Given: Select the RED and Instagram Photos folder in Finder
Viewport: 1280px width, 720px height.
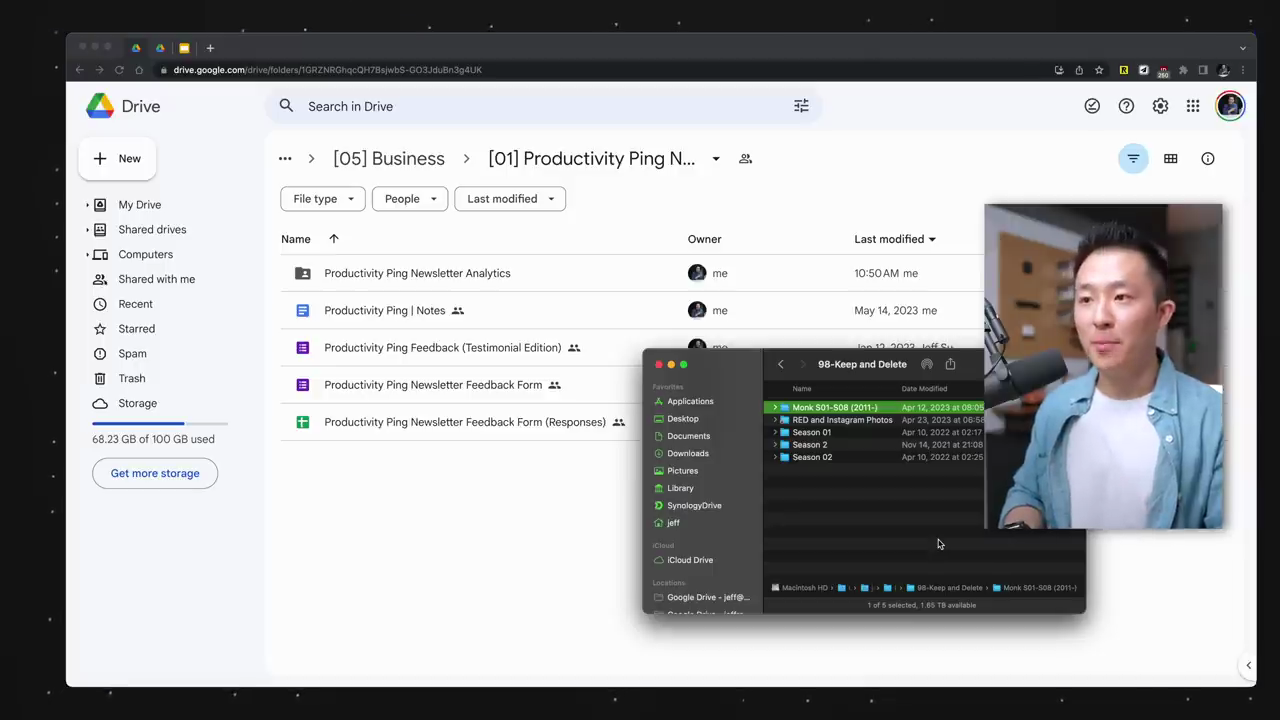Looking at the screenshot, I should coord(842,421).
